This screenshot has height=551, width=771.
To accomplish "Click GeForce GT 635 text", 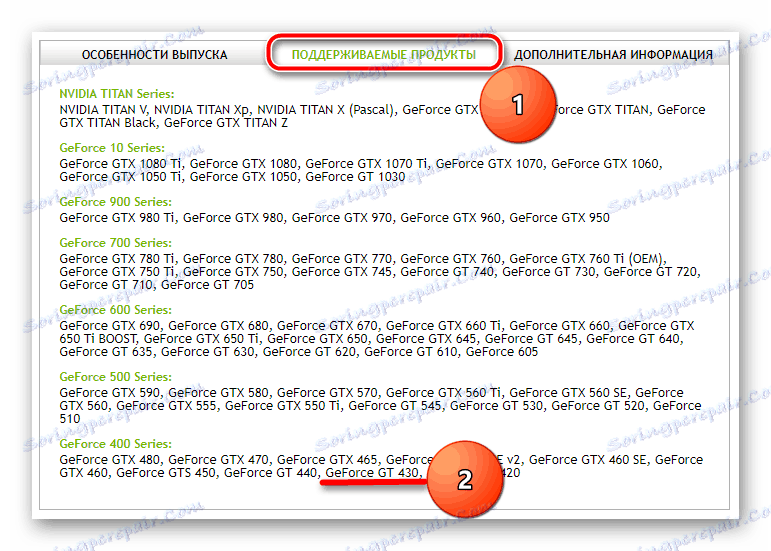I will pos(105,352).
